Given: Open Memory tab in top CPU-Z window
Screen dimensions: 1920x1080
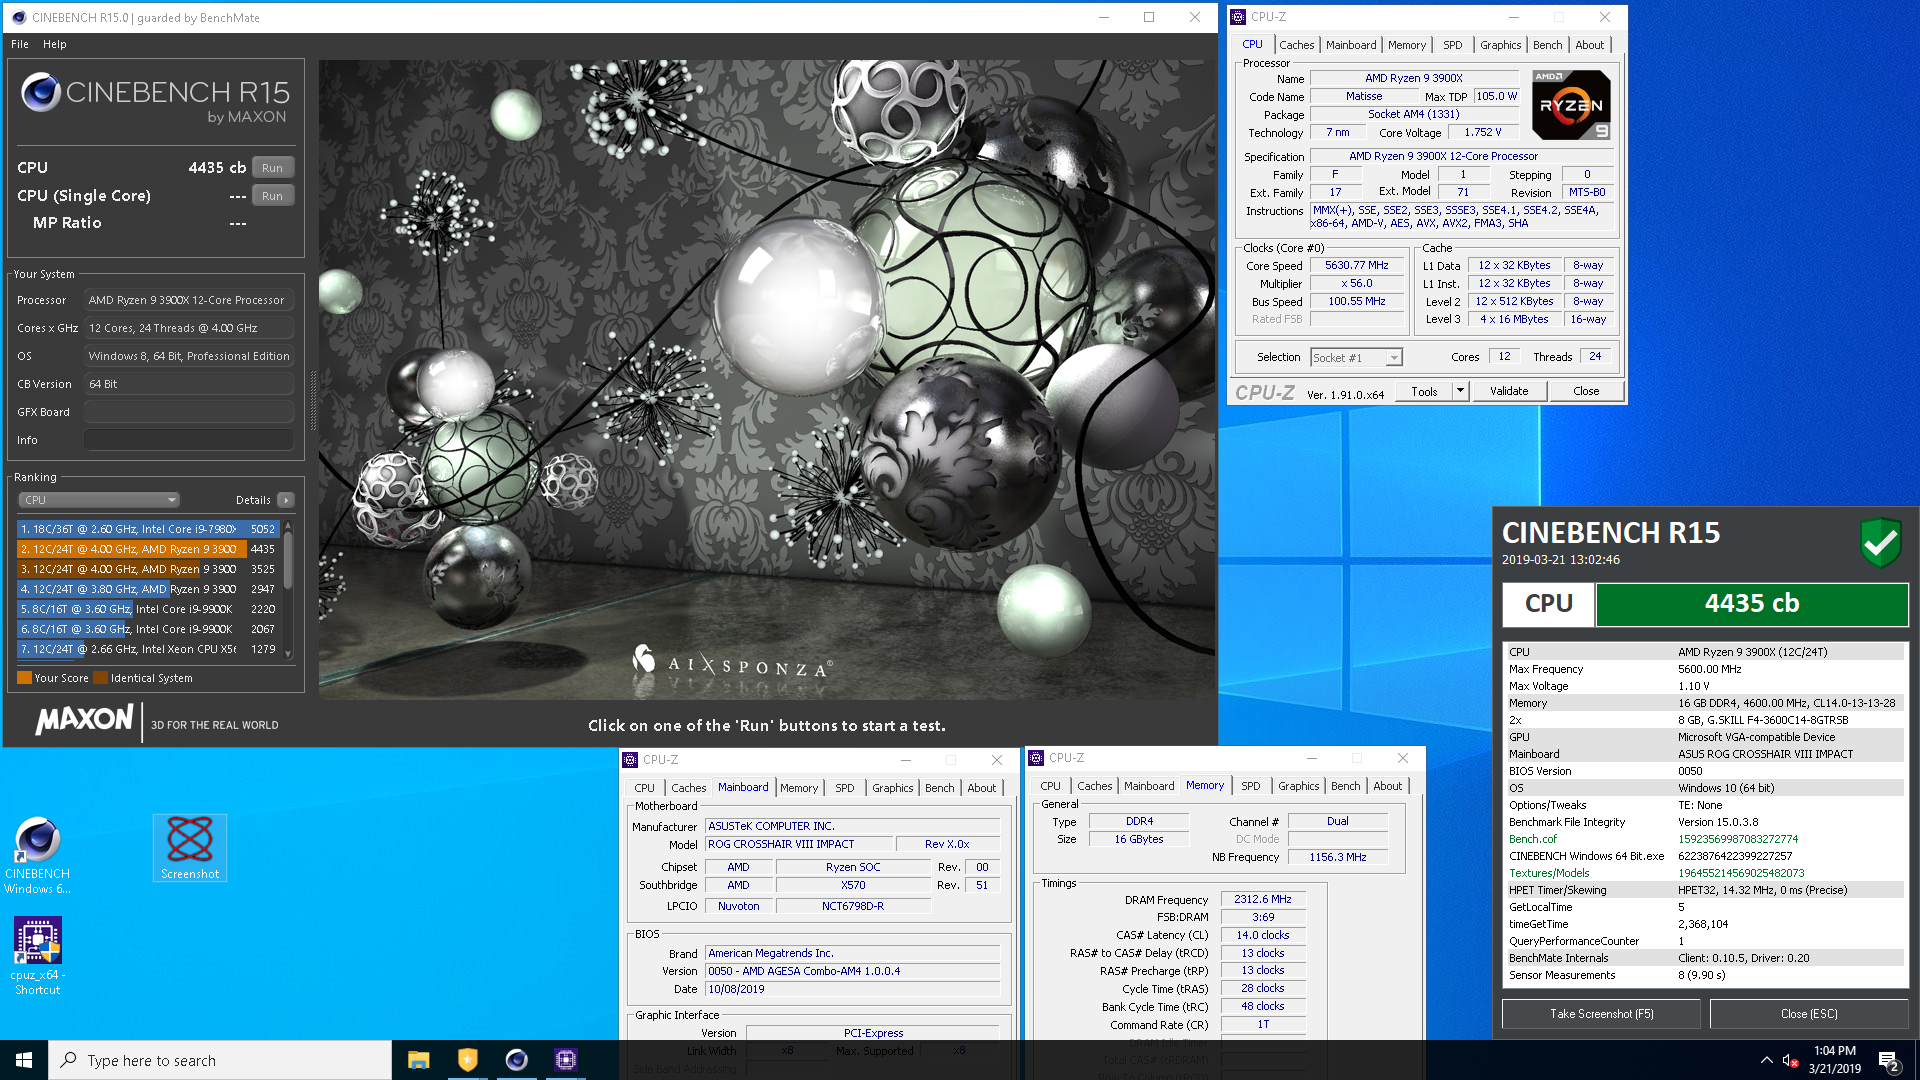Looking at the screenshot, I should click(1406, 45).
